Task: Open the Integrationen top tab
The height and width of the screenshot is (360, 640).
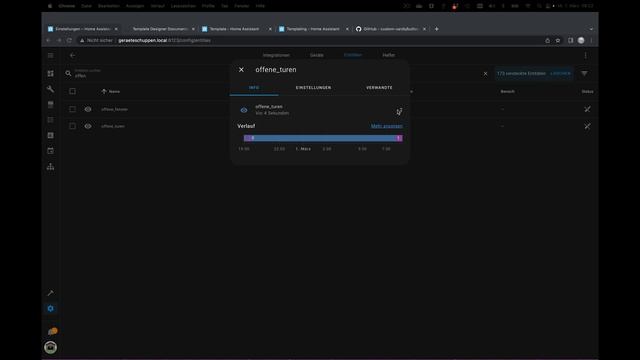Action: pos(276,55)
